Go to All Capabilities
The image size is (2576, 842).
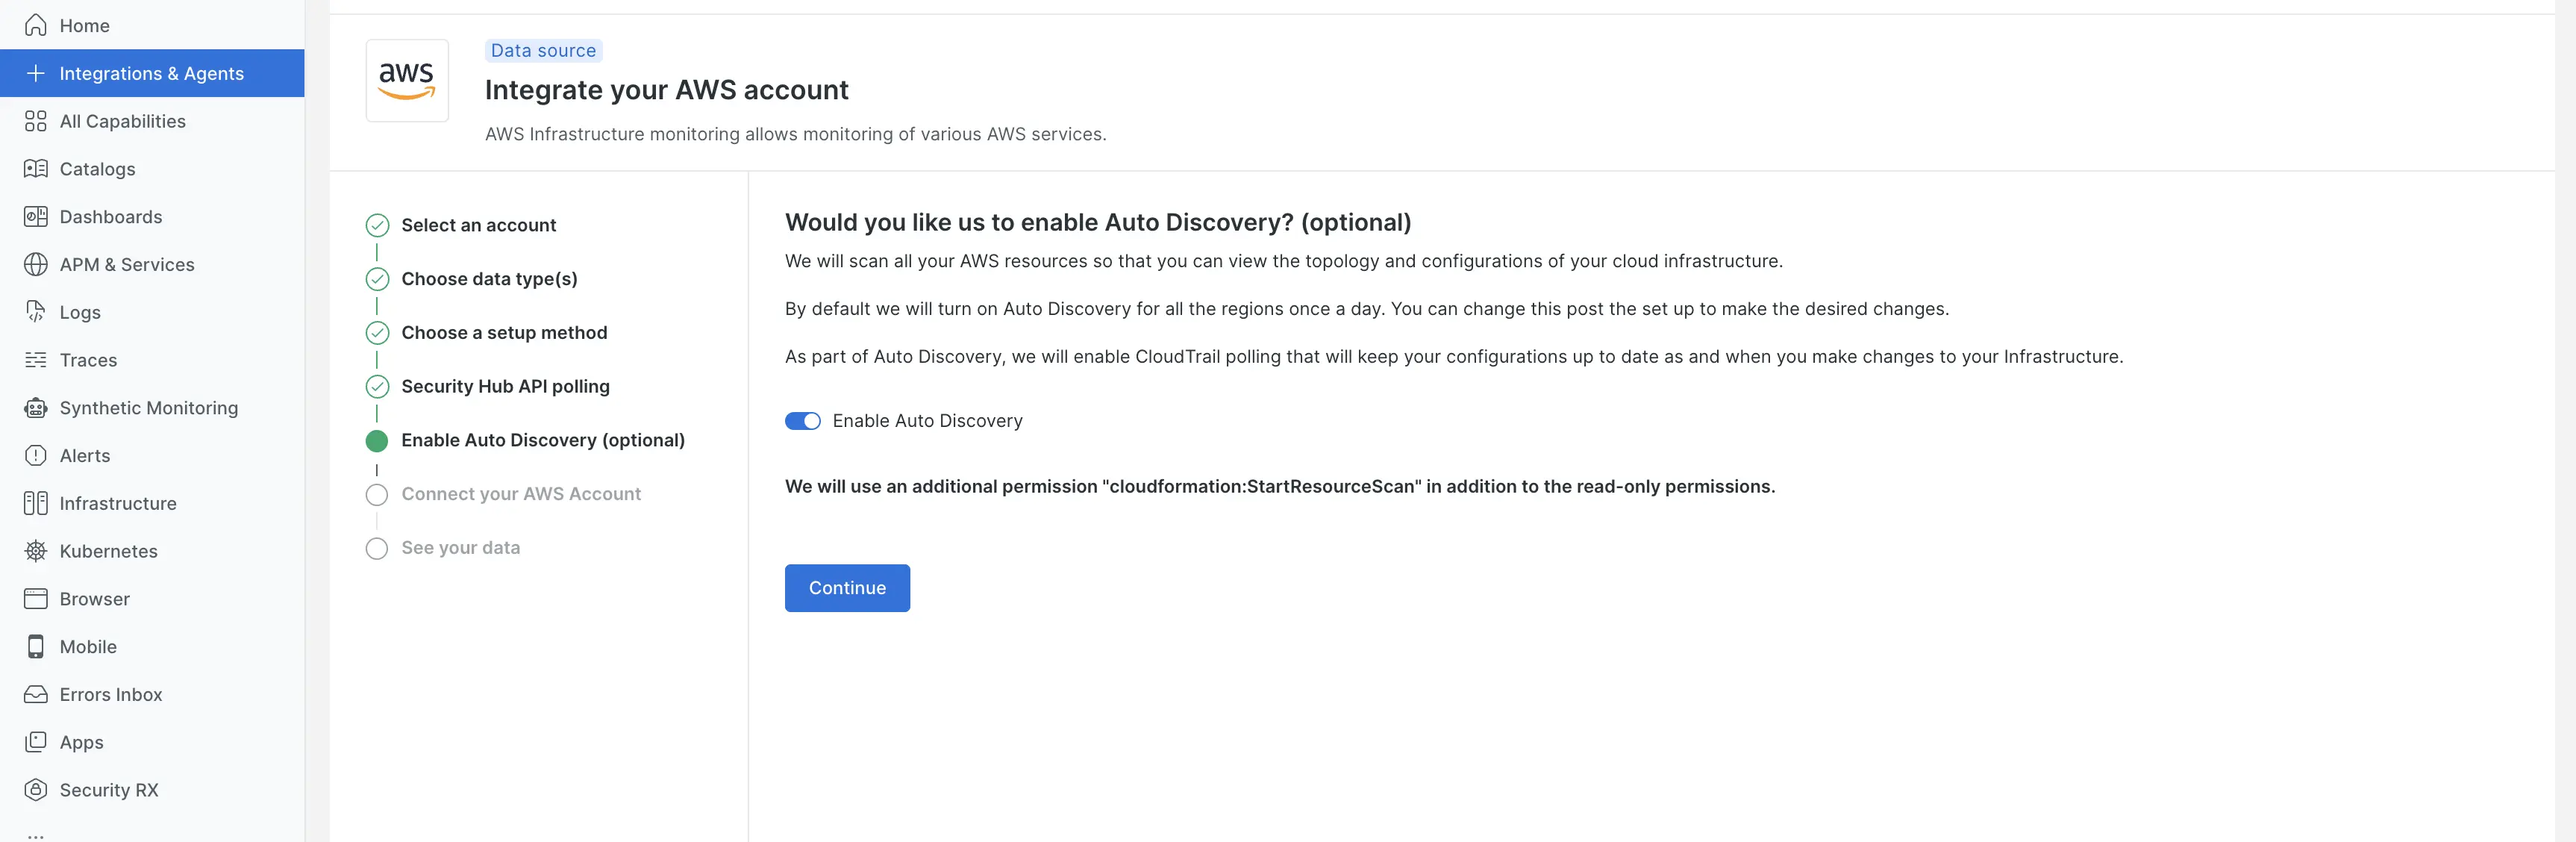click(x=152, y=121)
